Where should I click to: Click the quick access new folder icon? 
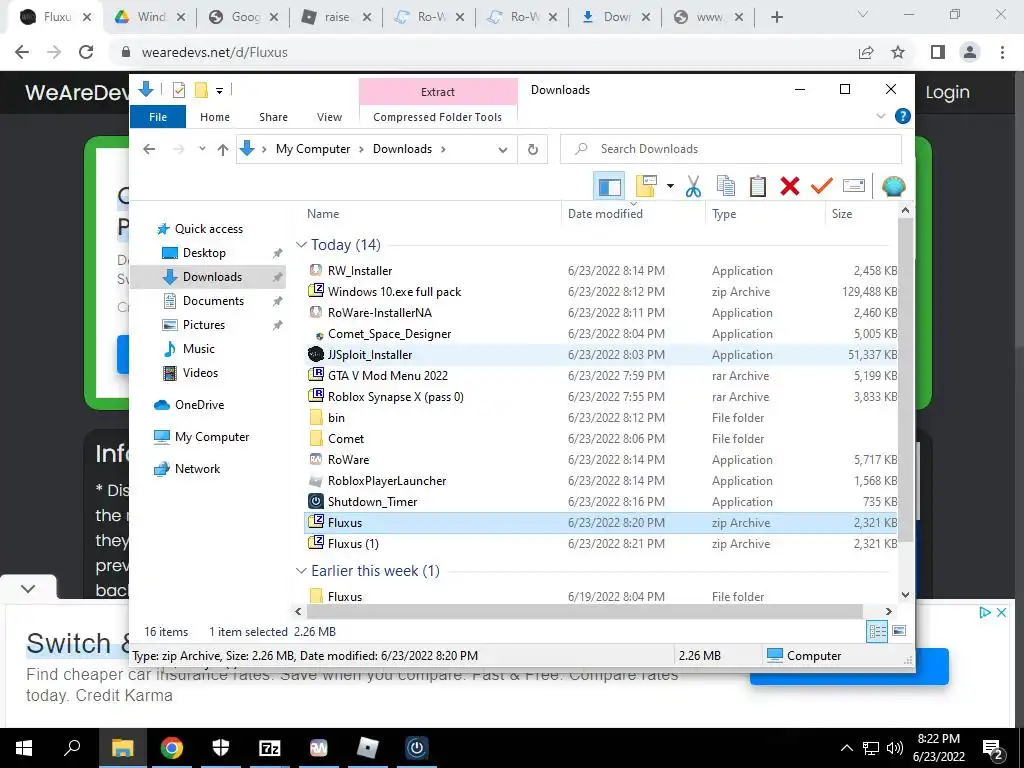tap(201, 90)
